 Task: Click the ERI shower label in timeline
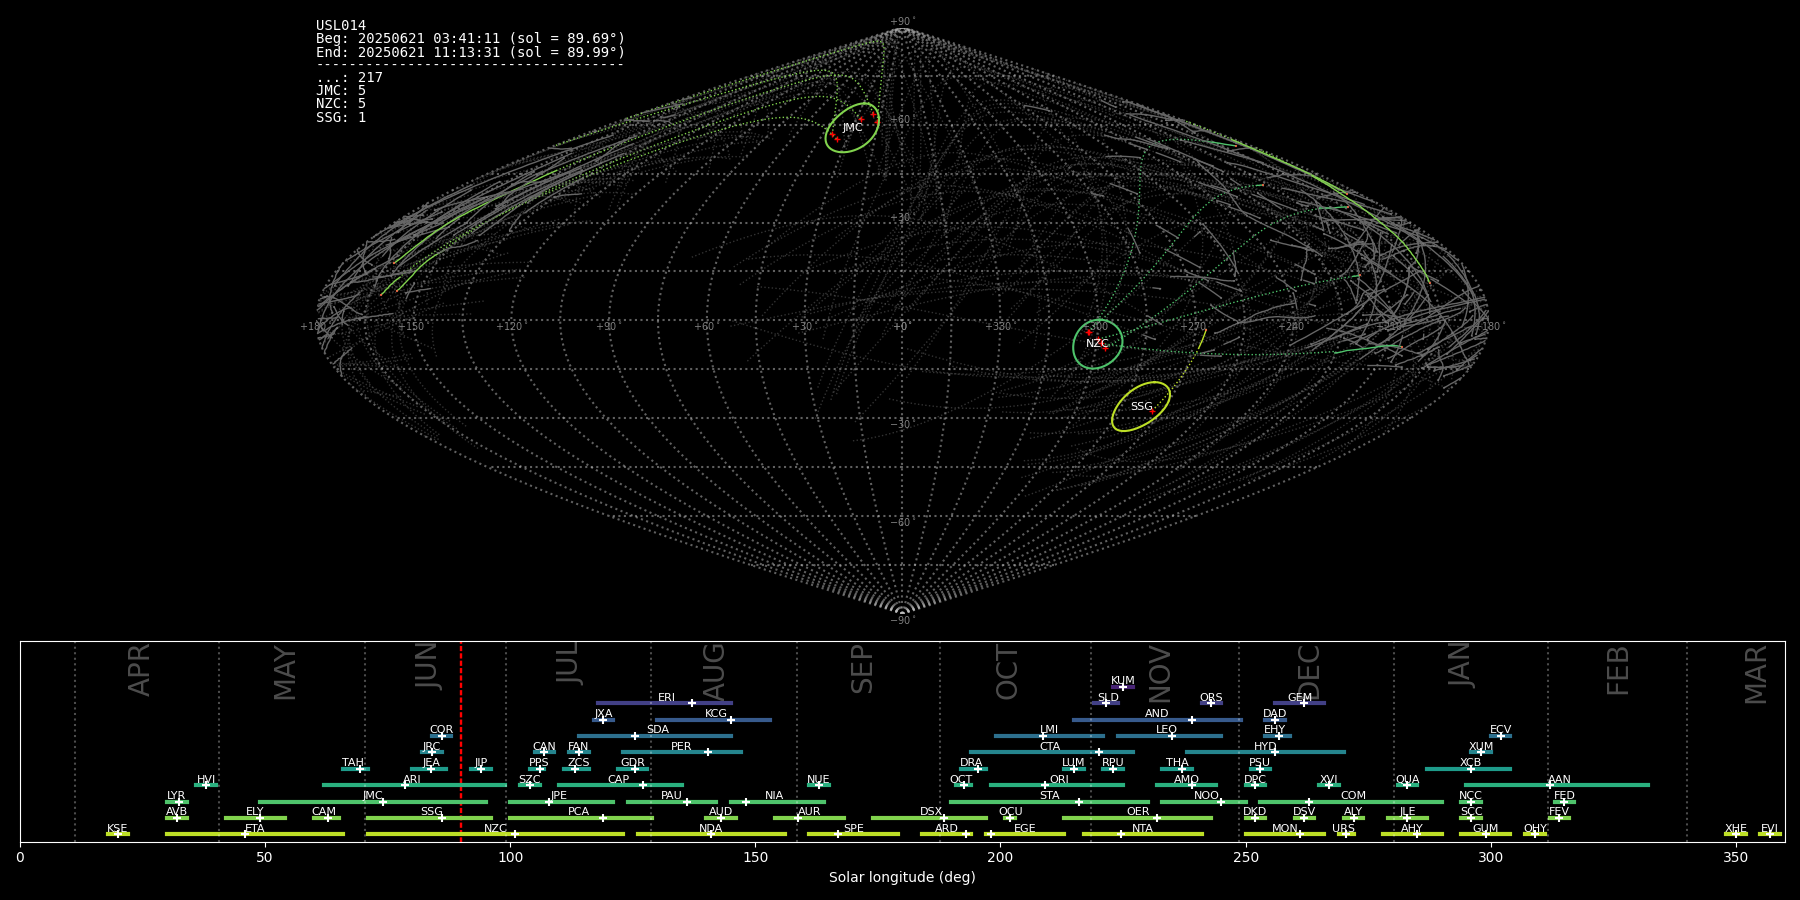click(x=666, y=698)
